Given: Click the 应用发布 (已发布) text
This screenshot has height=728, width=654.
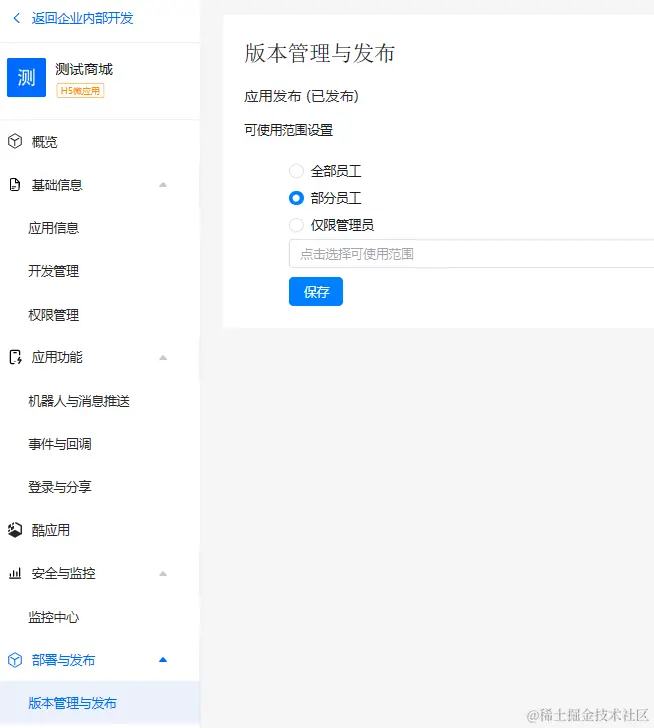Looking at the screenshot, I should point(301,96).
